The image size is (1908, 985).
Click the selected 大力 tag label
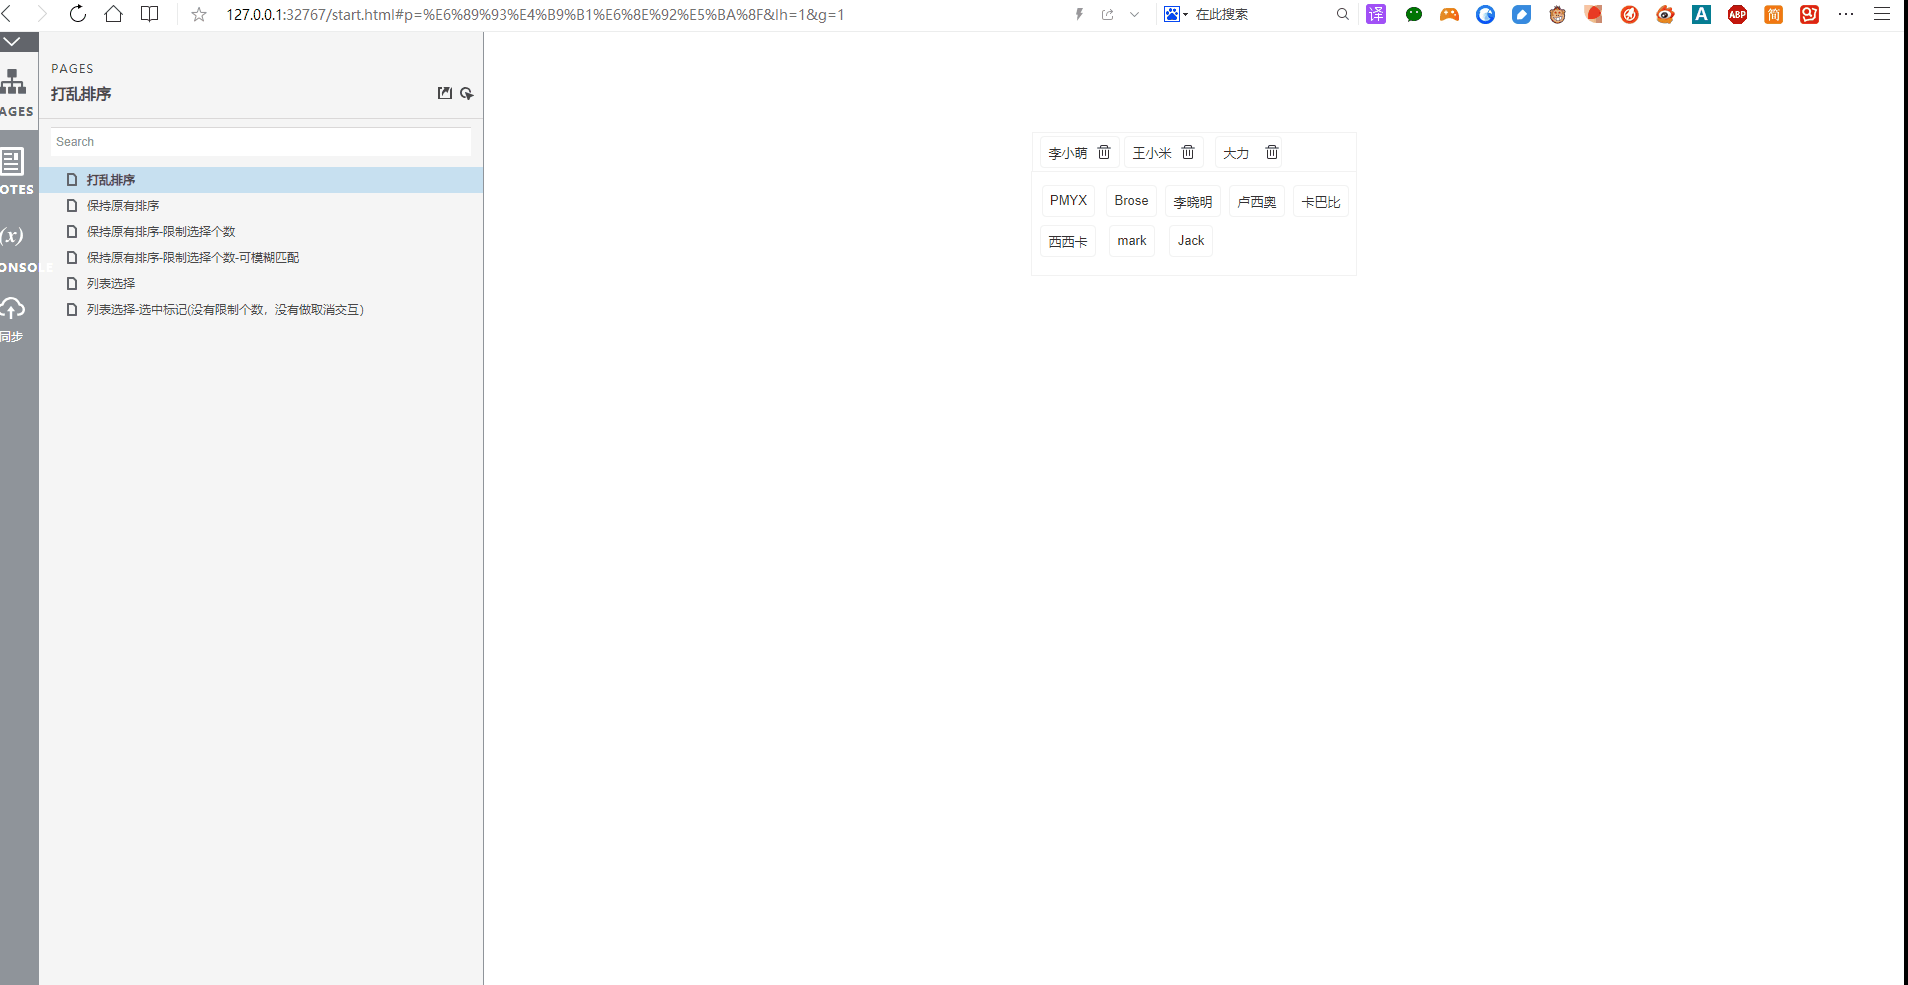(1236, 153)
